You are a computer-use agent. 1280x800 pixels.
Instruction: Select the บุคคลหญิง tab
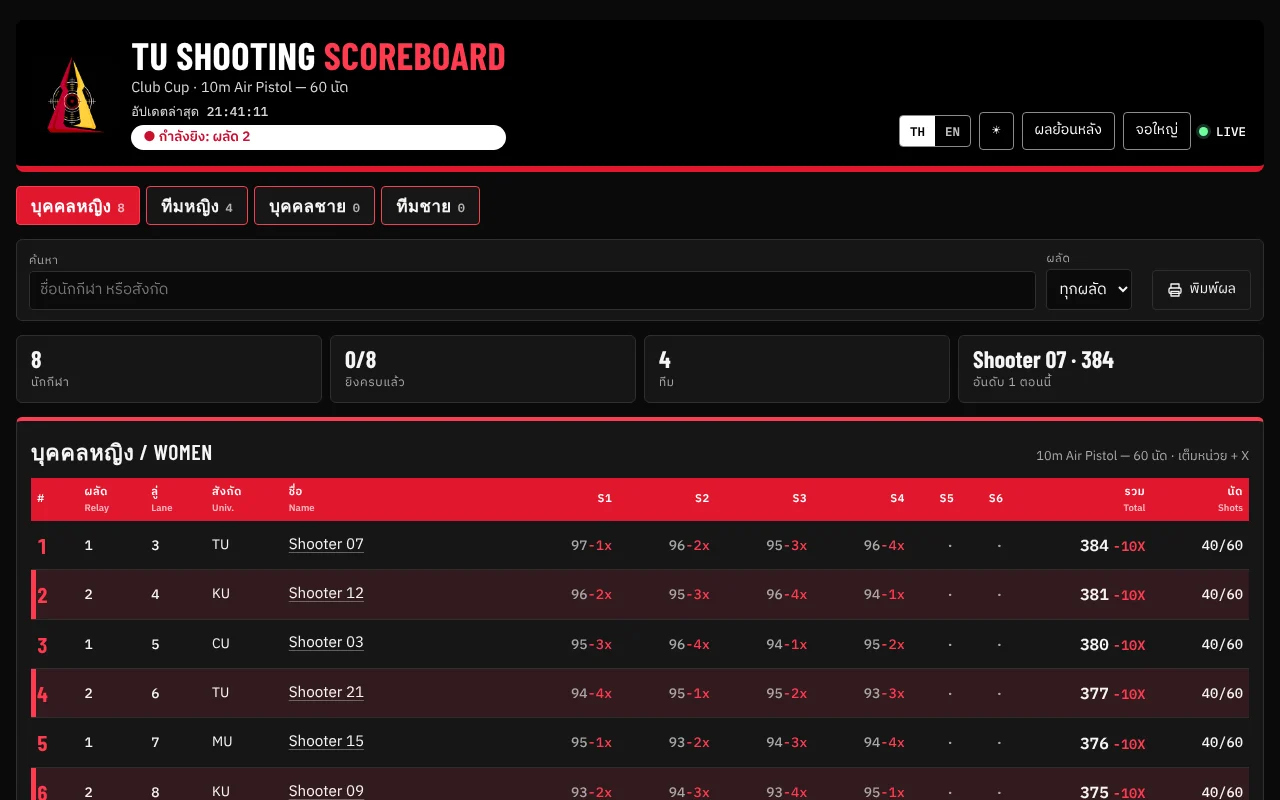78,206
